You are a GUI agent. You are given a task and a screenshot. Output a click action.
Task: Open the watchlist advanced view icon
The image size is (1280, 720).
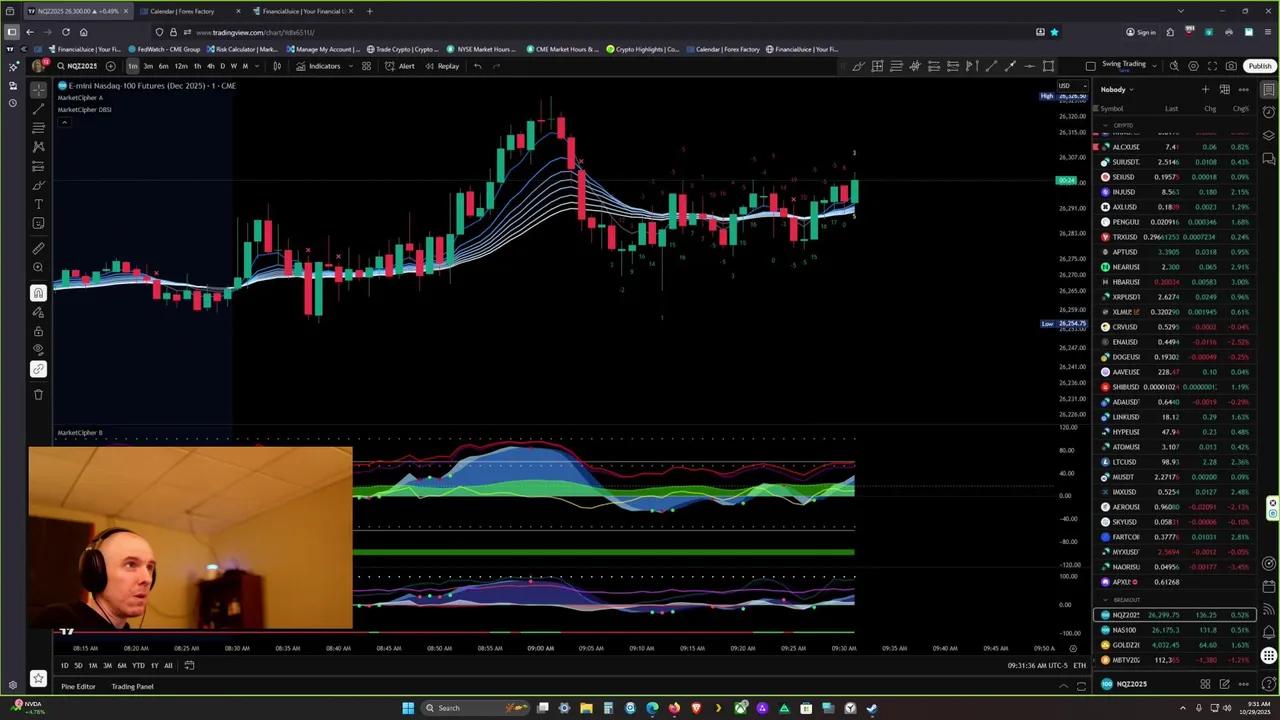tap(1224, 89)
